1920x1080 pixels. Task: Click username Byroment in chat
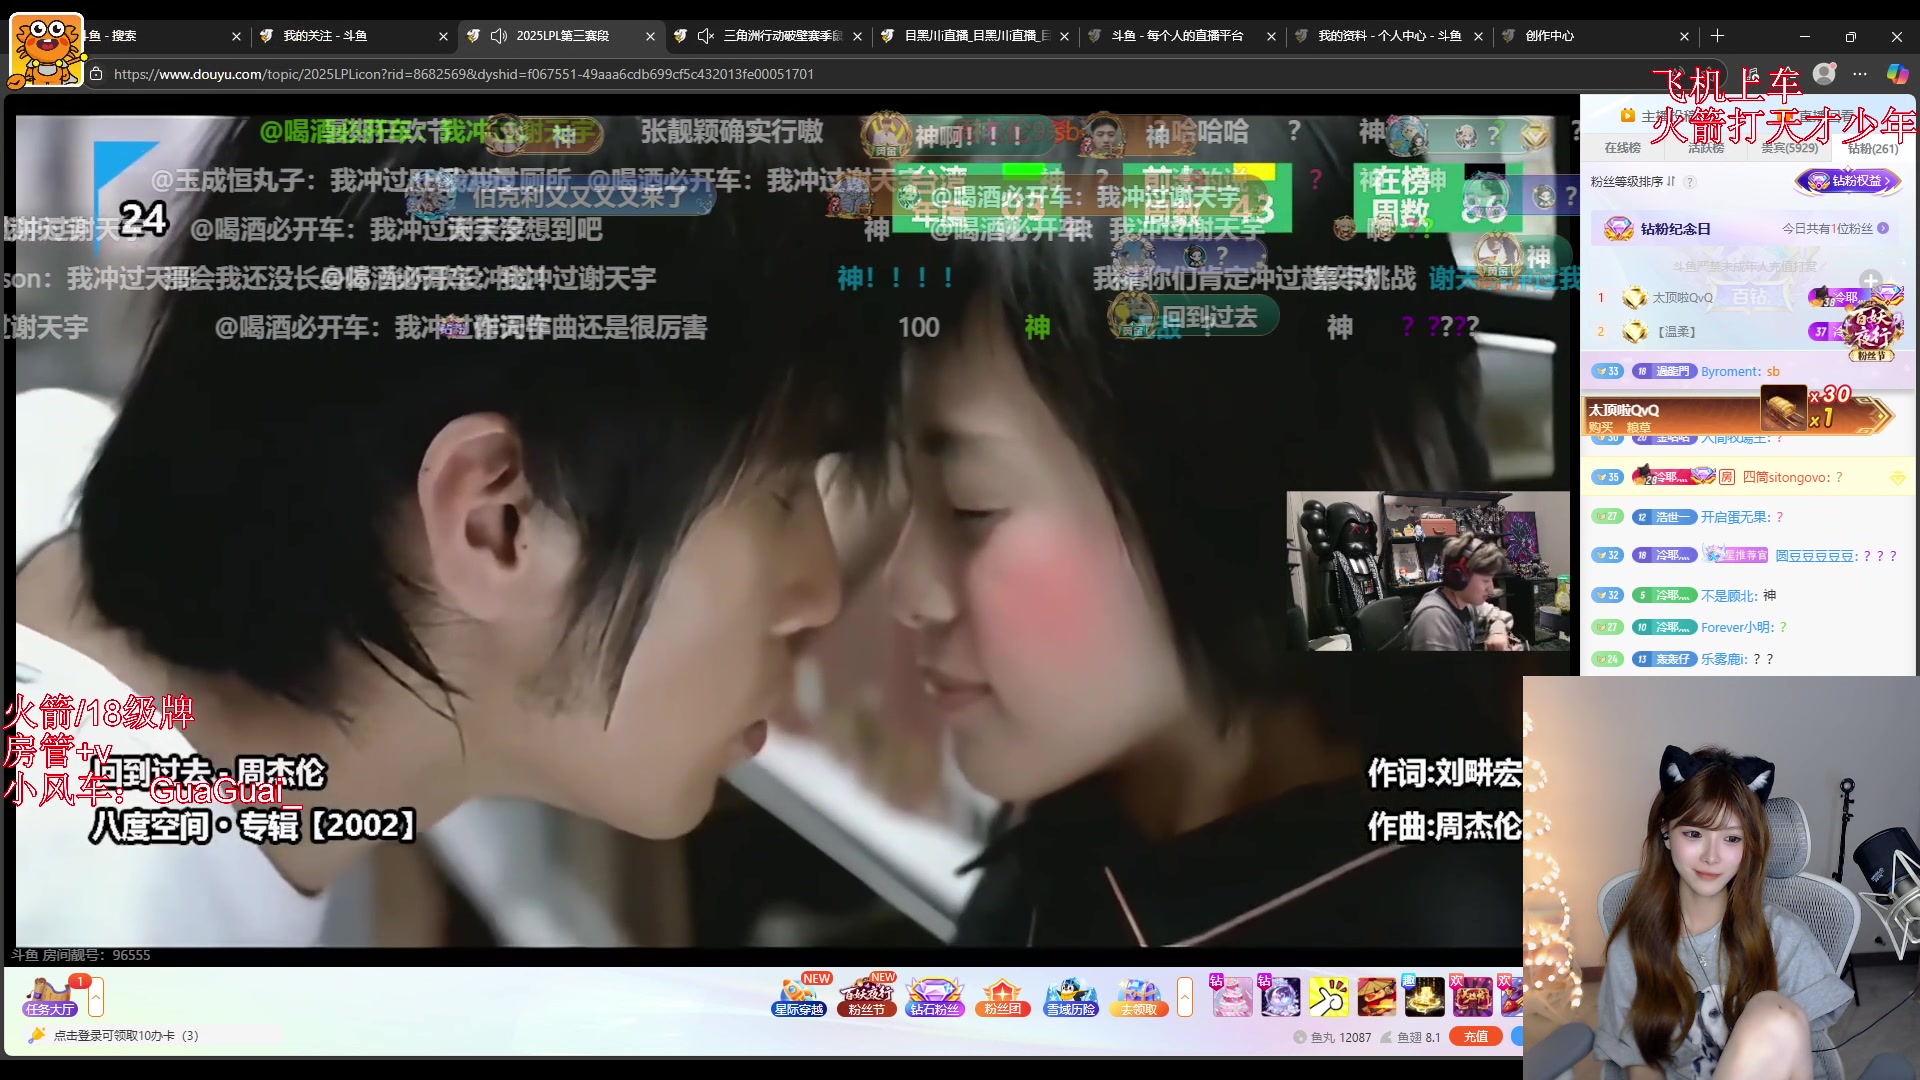(1730, 371)
